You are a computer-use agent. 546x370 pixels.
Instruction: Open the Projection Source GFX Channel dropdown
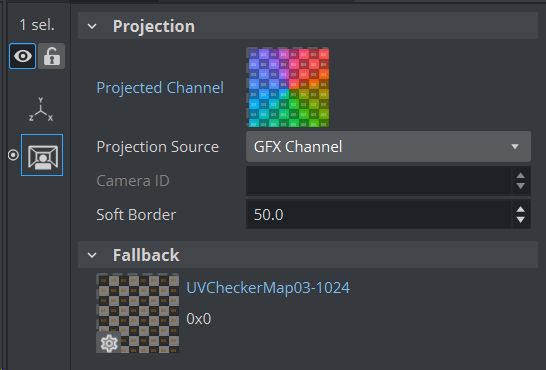click(388, 147)
